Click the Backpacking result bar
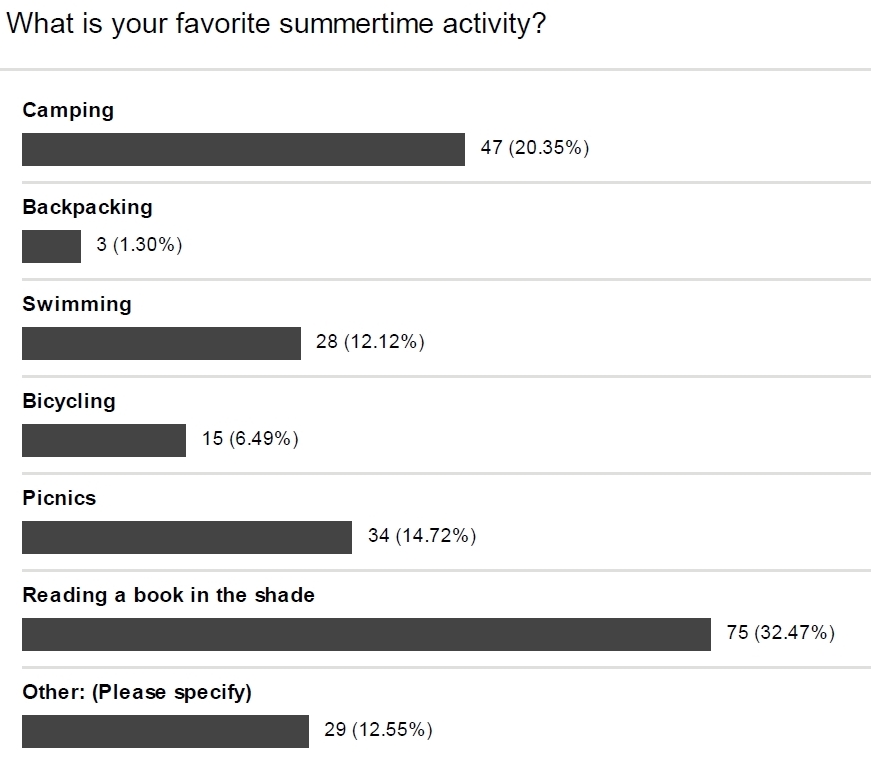The image size is (871, 776). pyautogui.click(x=51, y=246)
